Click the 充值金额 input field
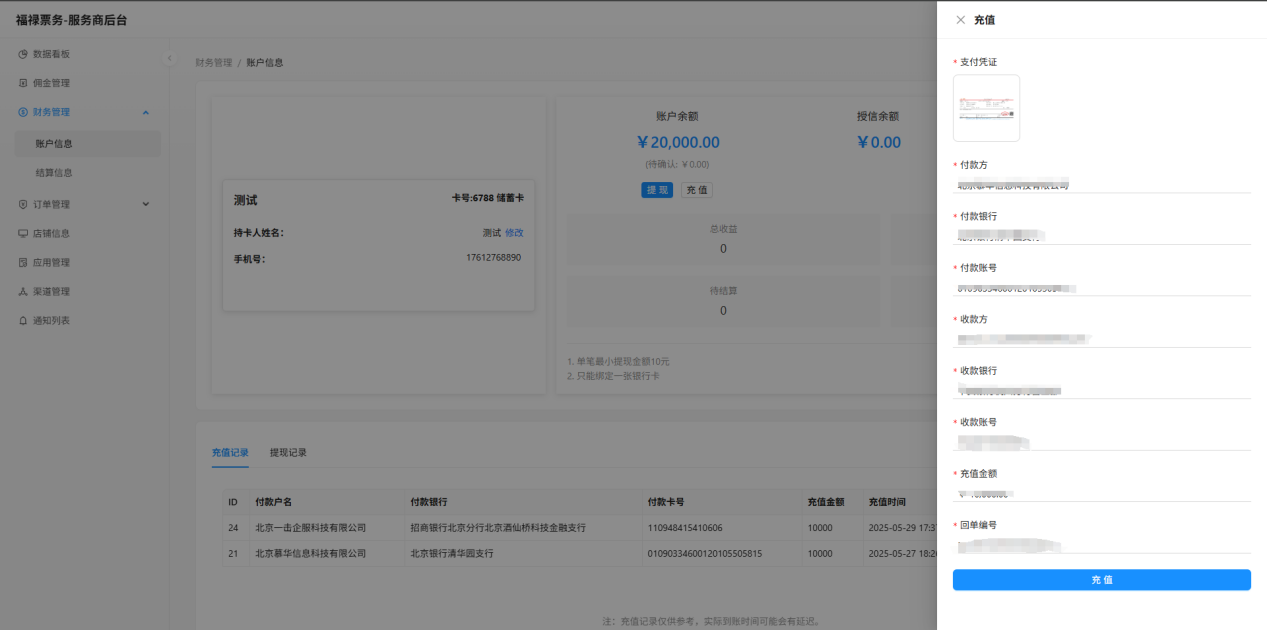The width and height of the screenshot is (1267, 630). [1101, 493]
